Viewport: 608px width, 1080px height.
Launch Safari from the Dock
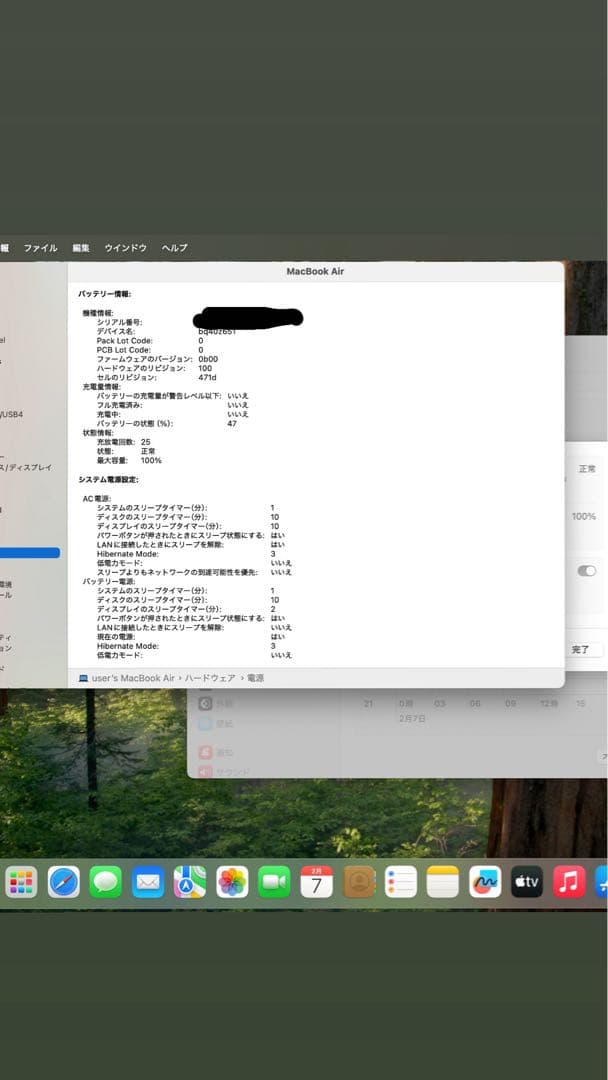click(64, 882)
